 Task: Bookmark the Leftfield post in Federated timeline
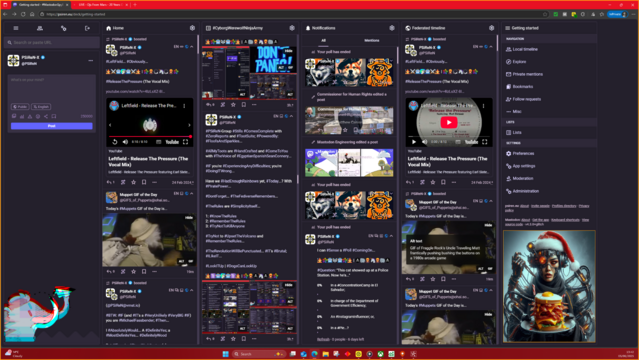[x=443, y=182]
